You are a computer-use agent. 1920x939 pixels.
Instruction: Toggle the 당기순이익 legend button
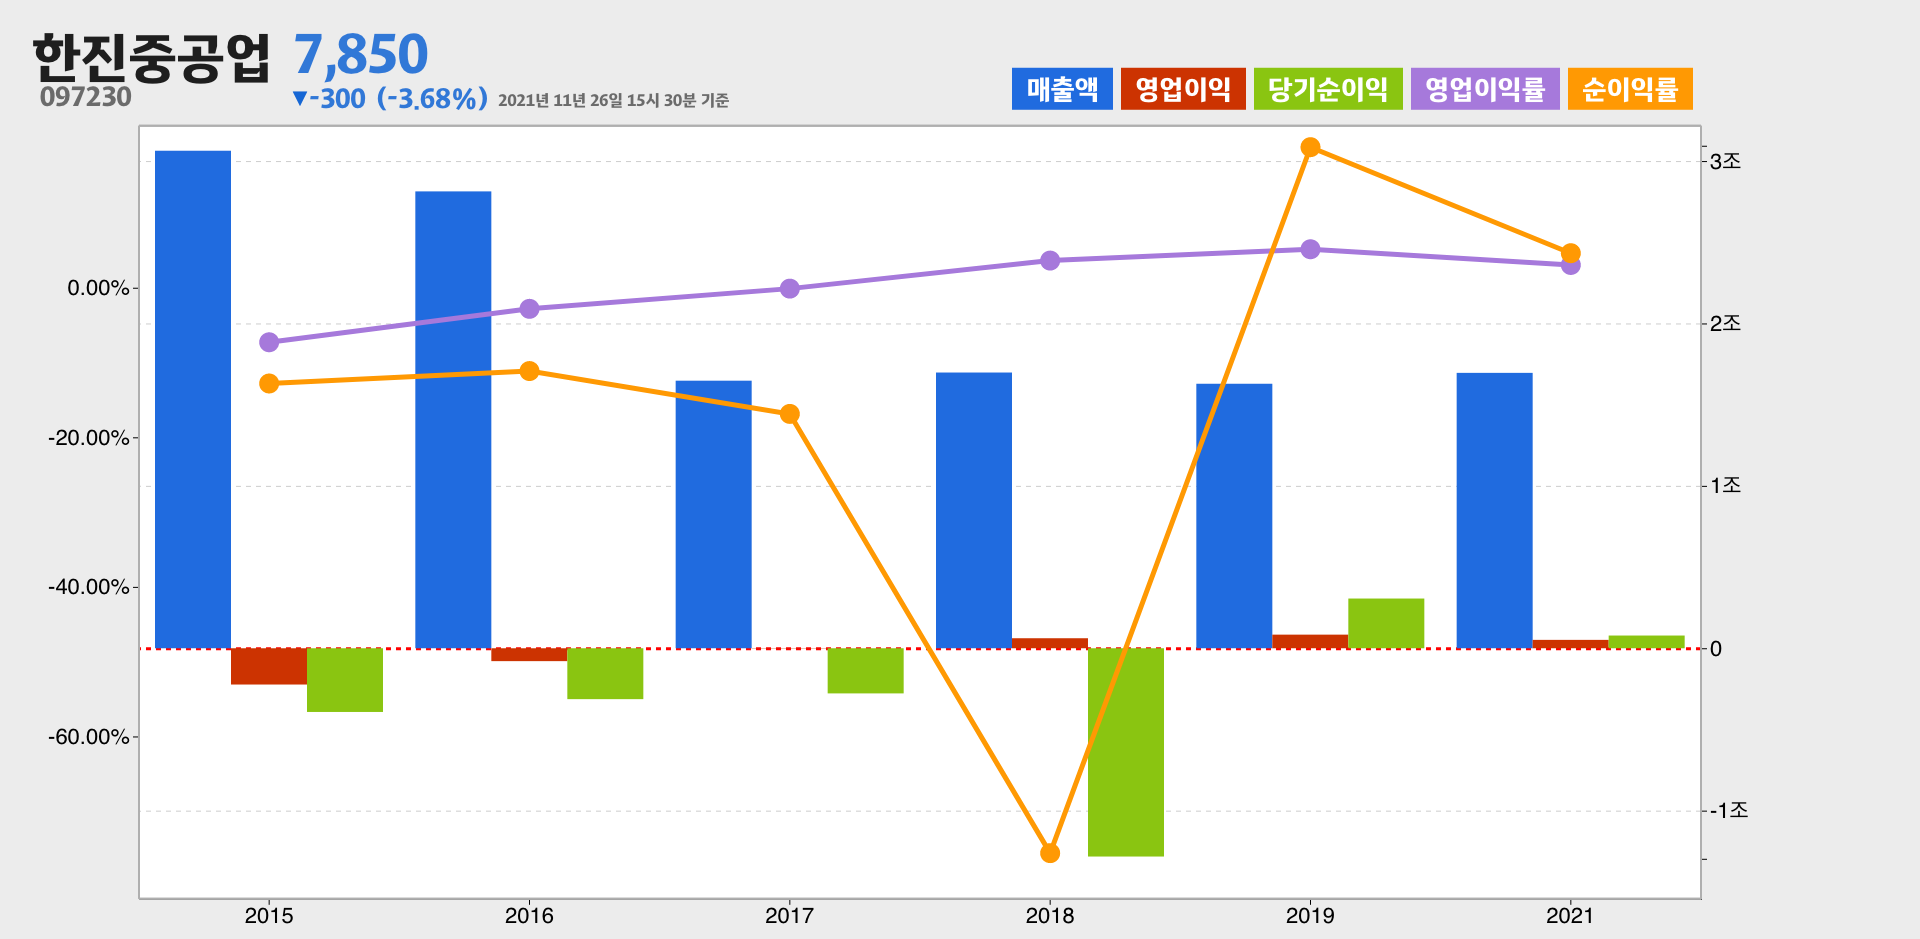(x=1328, y=89)
